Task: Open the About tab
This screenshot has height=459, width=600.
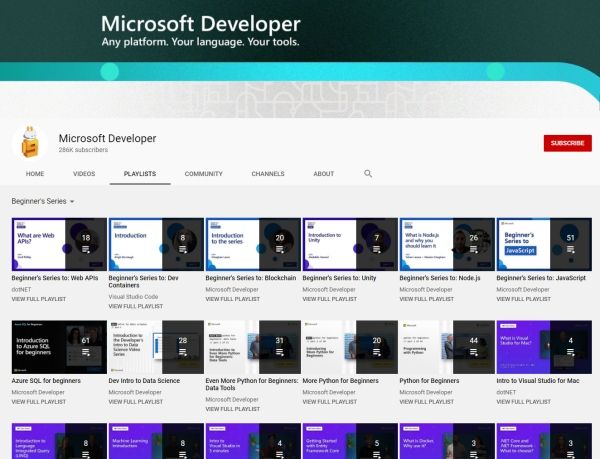Action: (323, 174)
